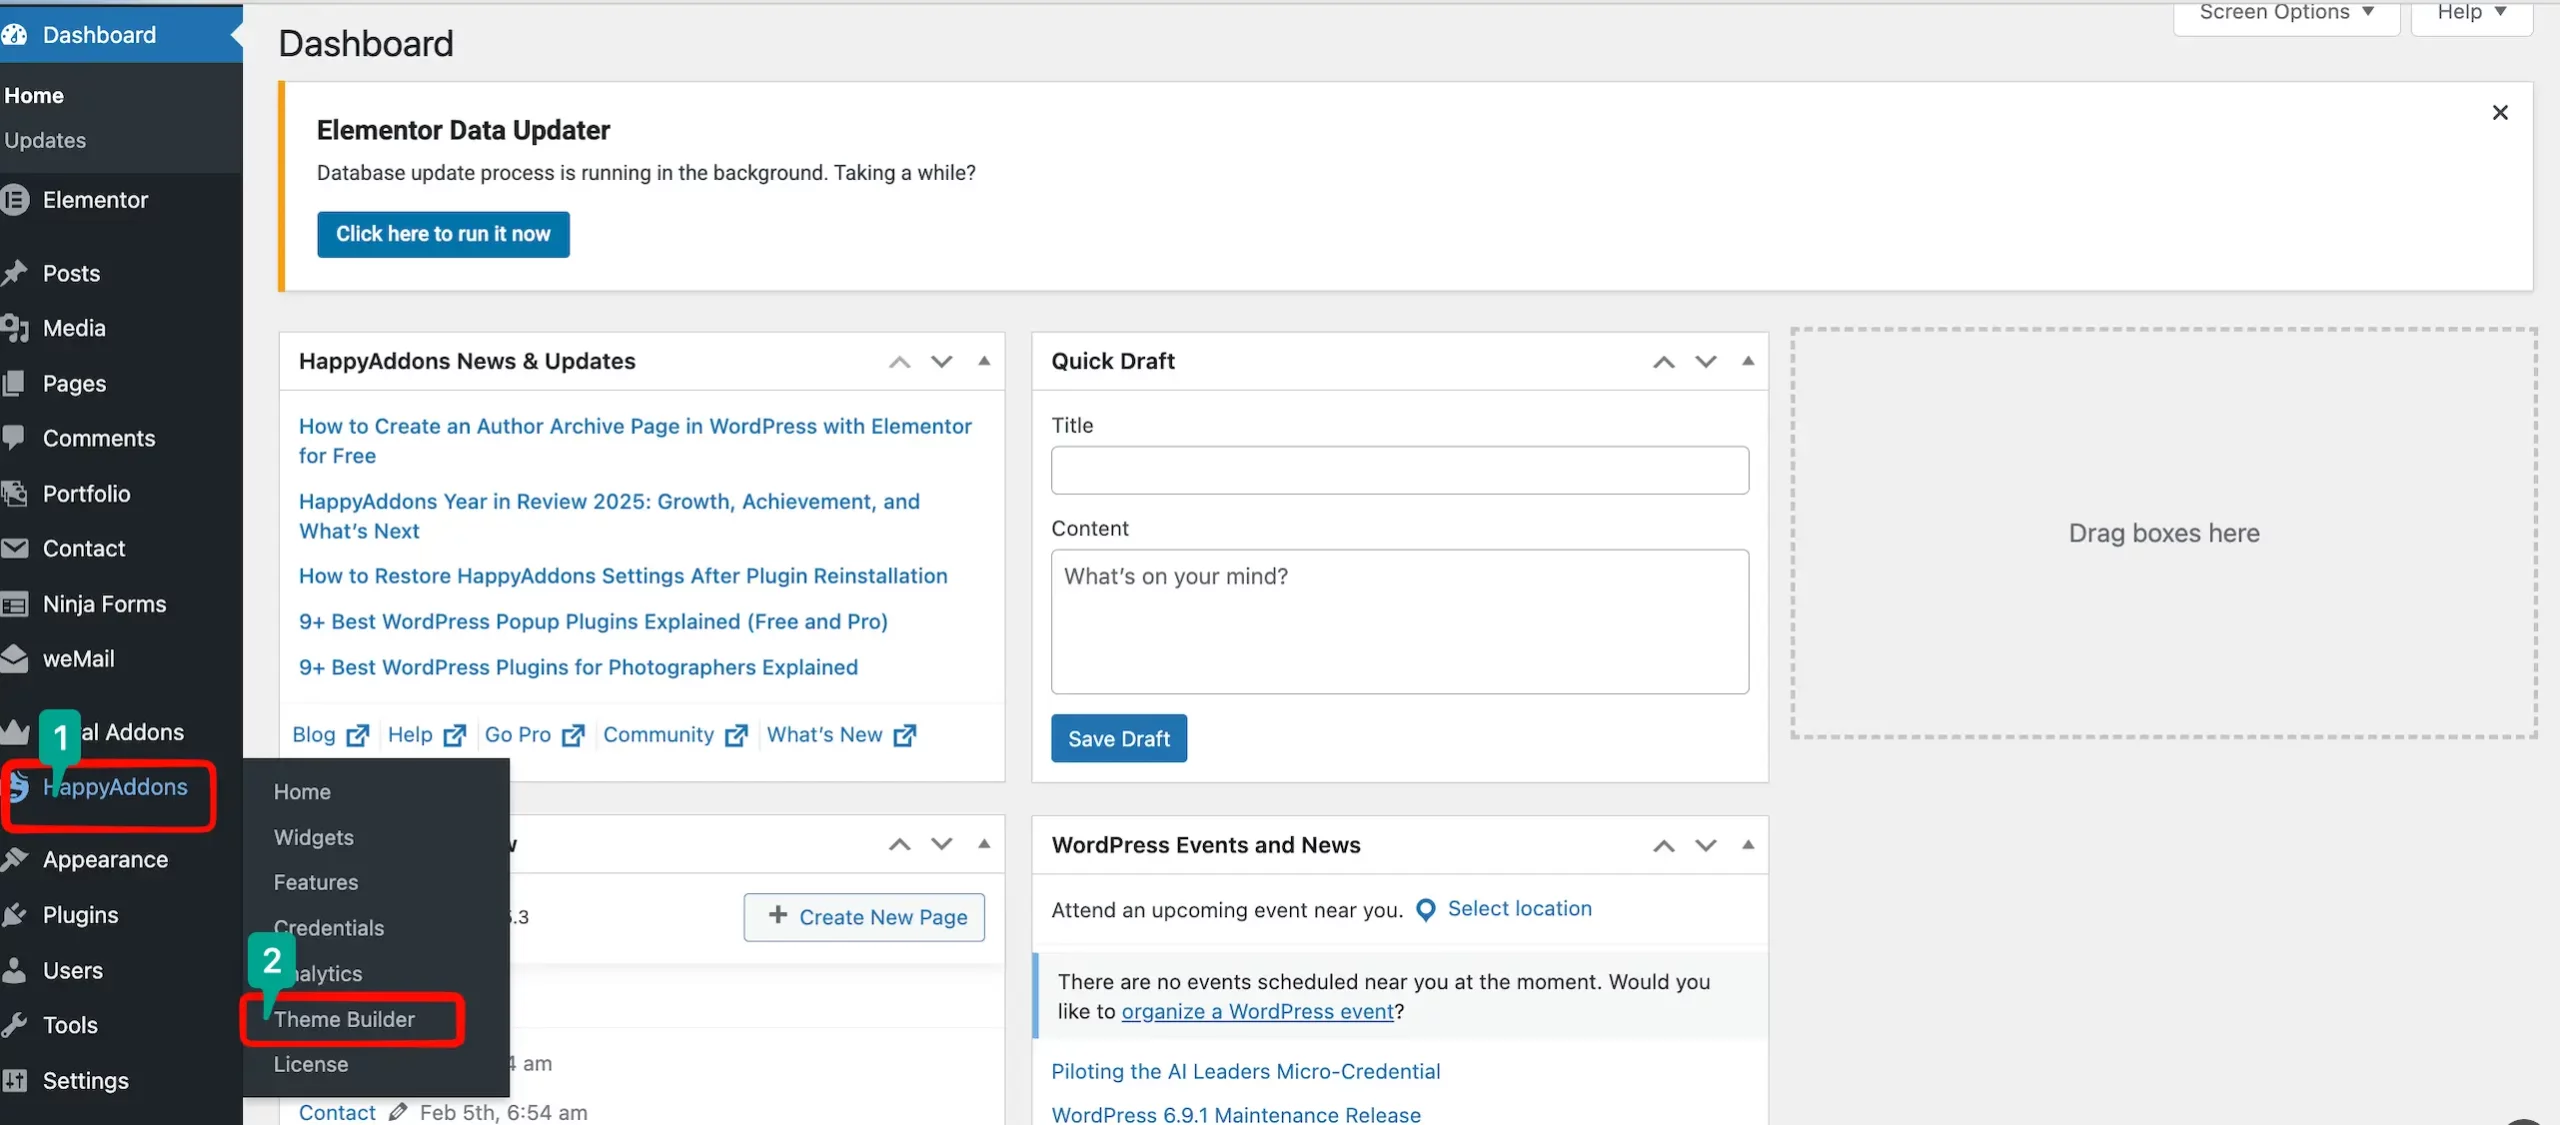This screenshot has width=2560, height=1125.
Task: Move Quick Draft panel down with chevron
Action: point(1706,361)
